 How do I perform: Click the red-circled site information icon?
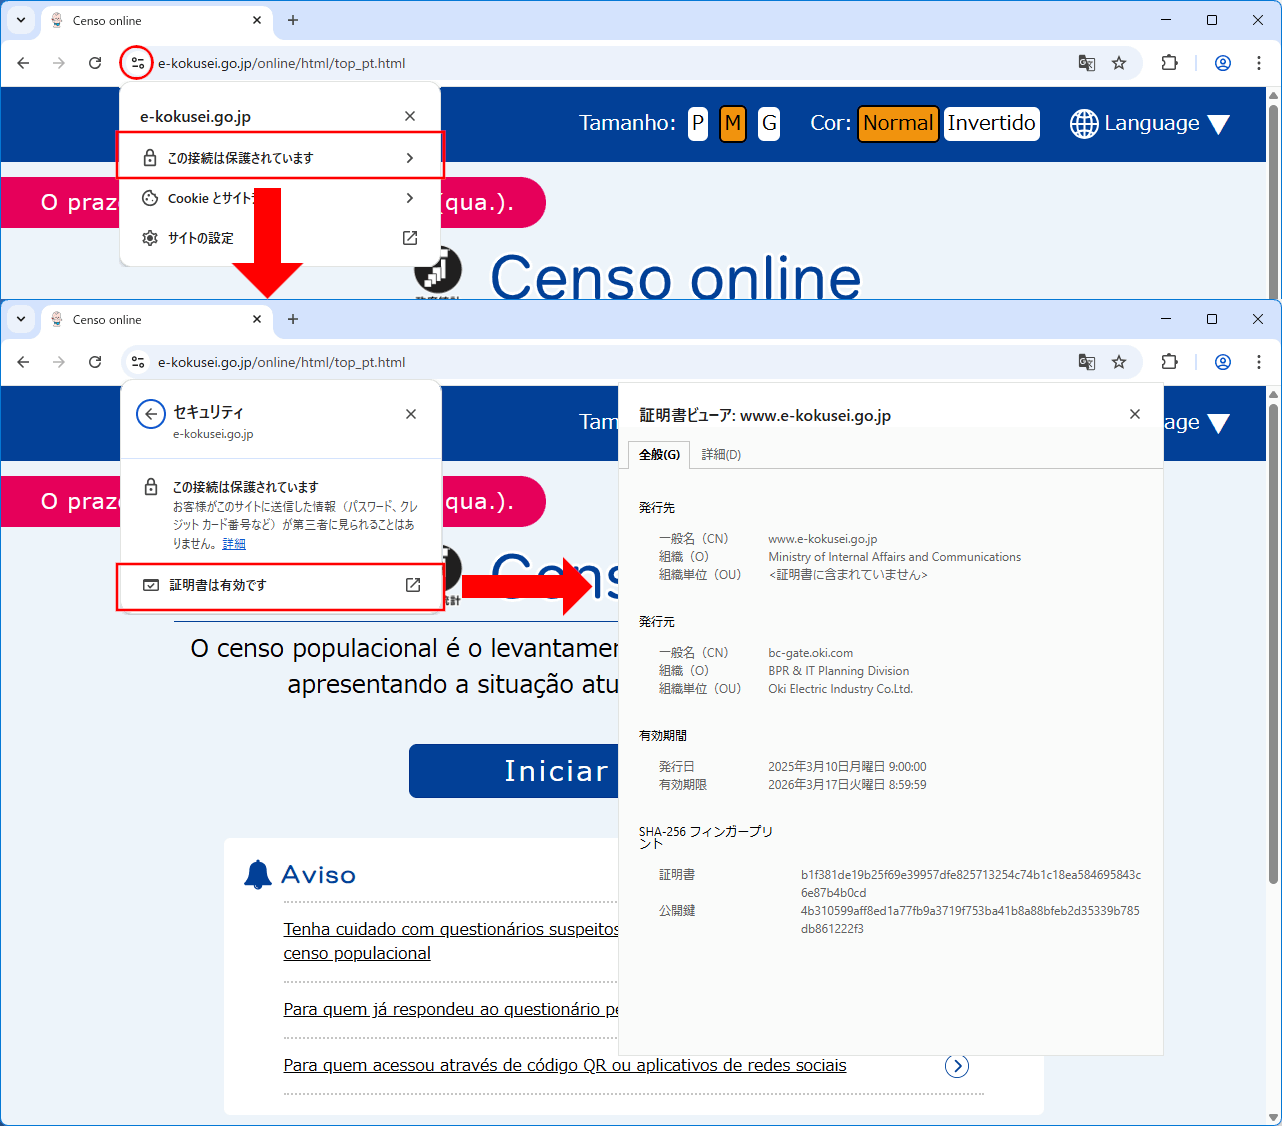pos(137,63)
